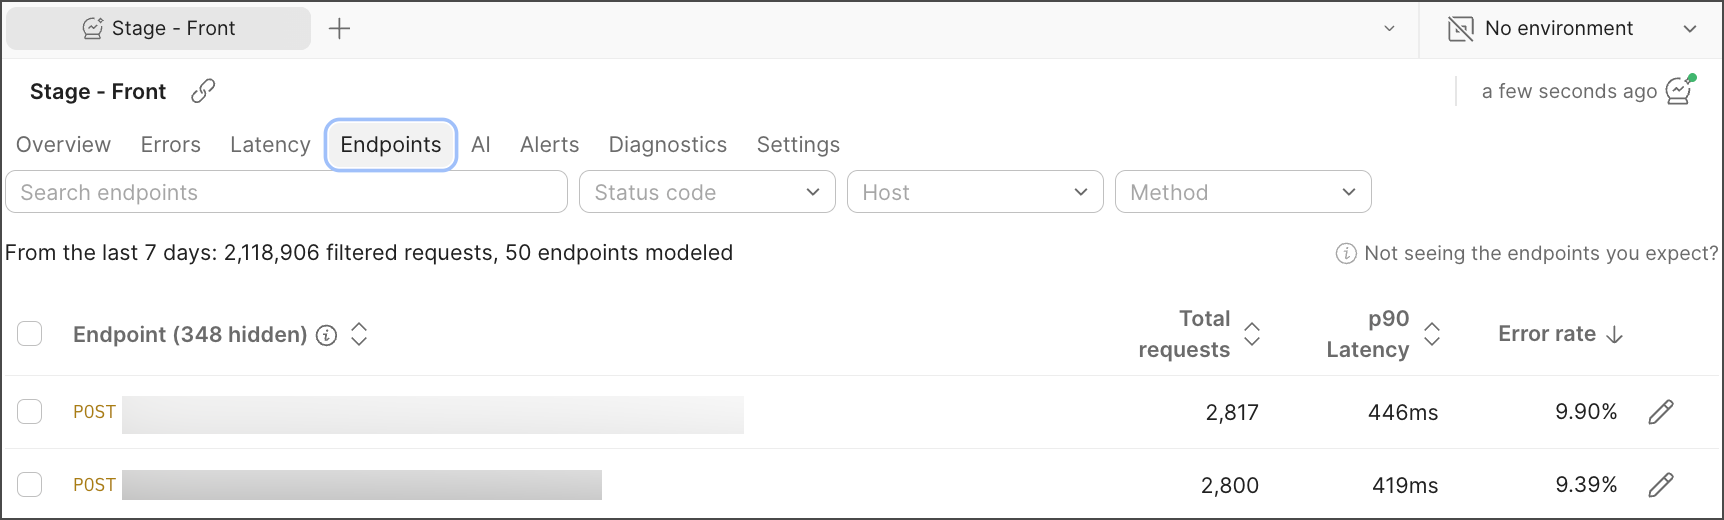
Task: Click the No environment icon
Action: (x=1461, y=29)
